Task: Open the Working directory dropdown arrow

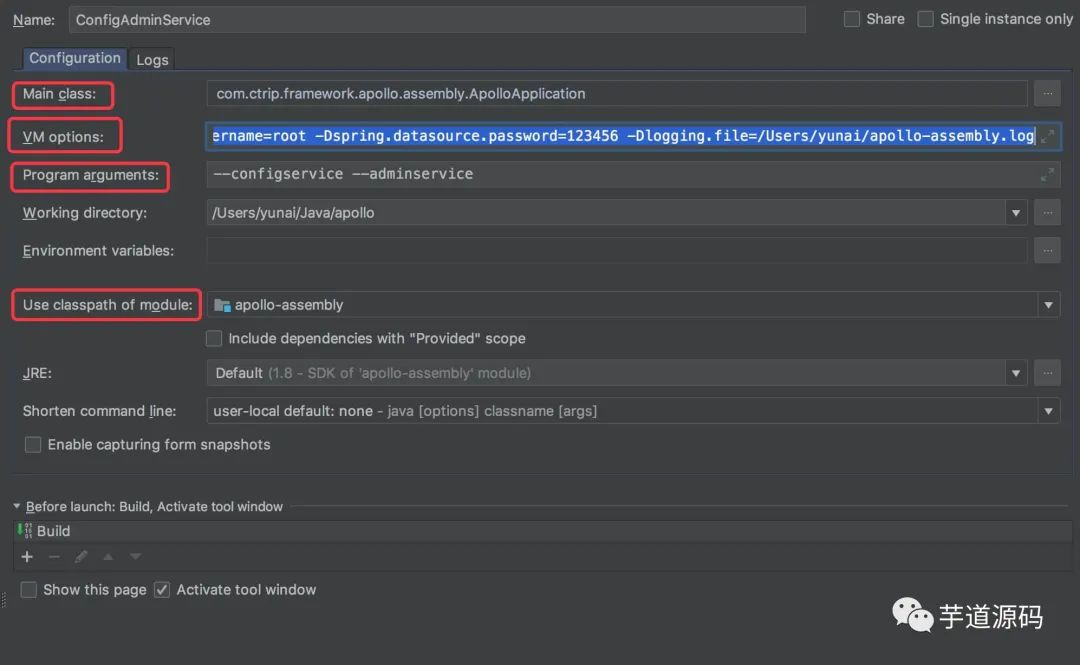Action: tap(1015, 213)
